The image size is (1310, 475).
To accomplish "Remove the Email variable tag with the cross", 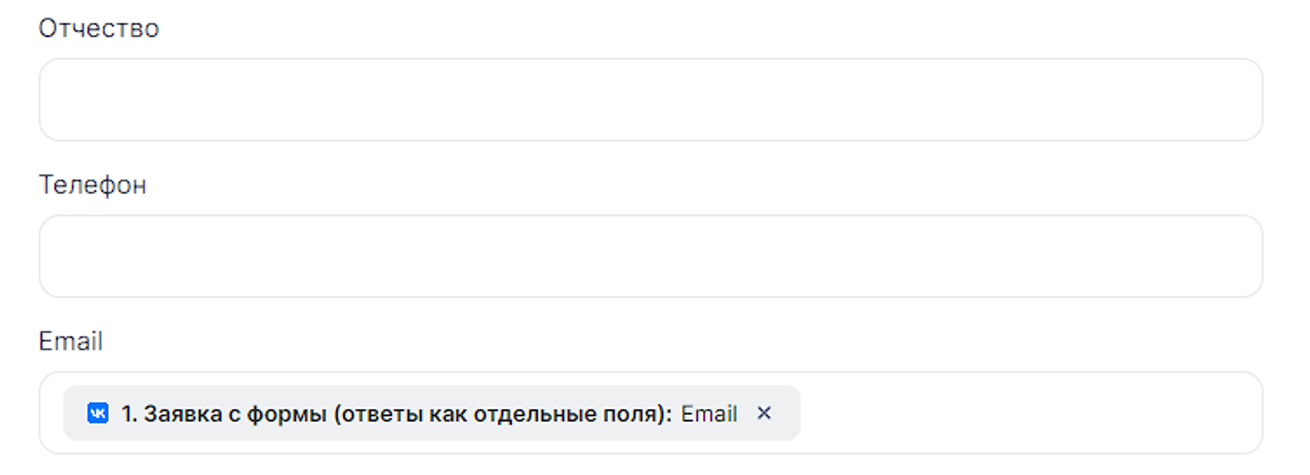I will pyautogui.click(x=764, y=413).
